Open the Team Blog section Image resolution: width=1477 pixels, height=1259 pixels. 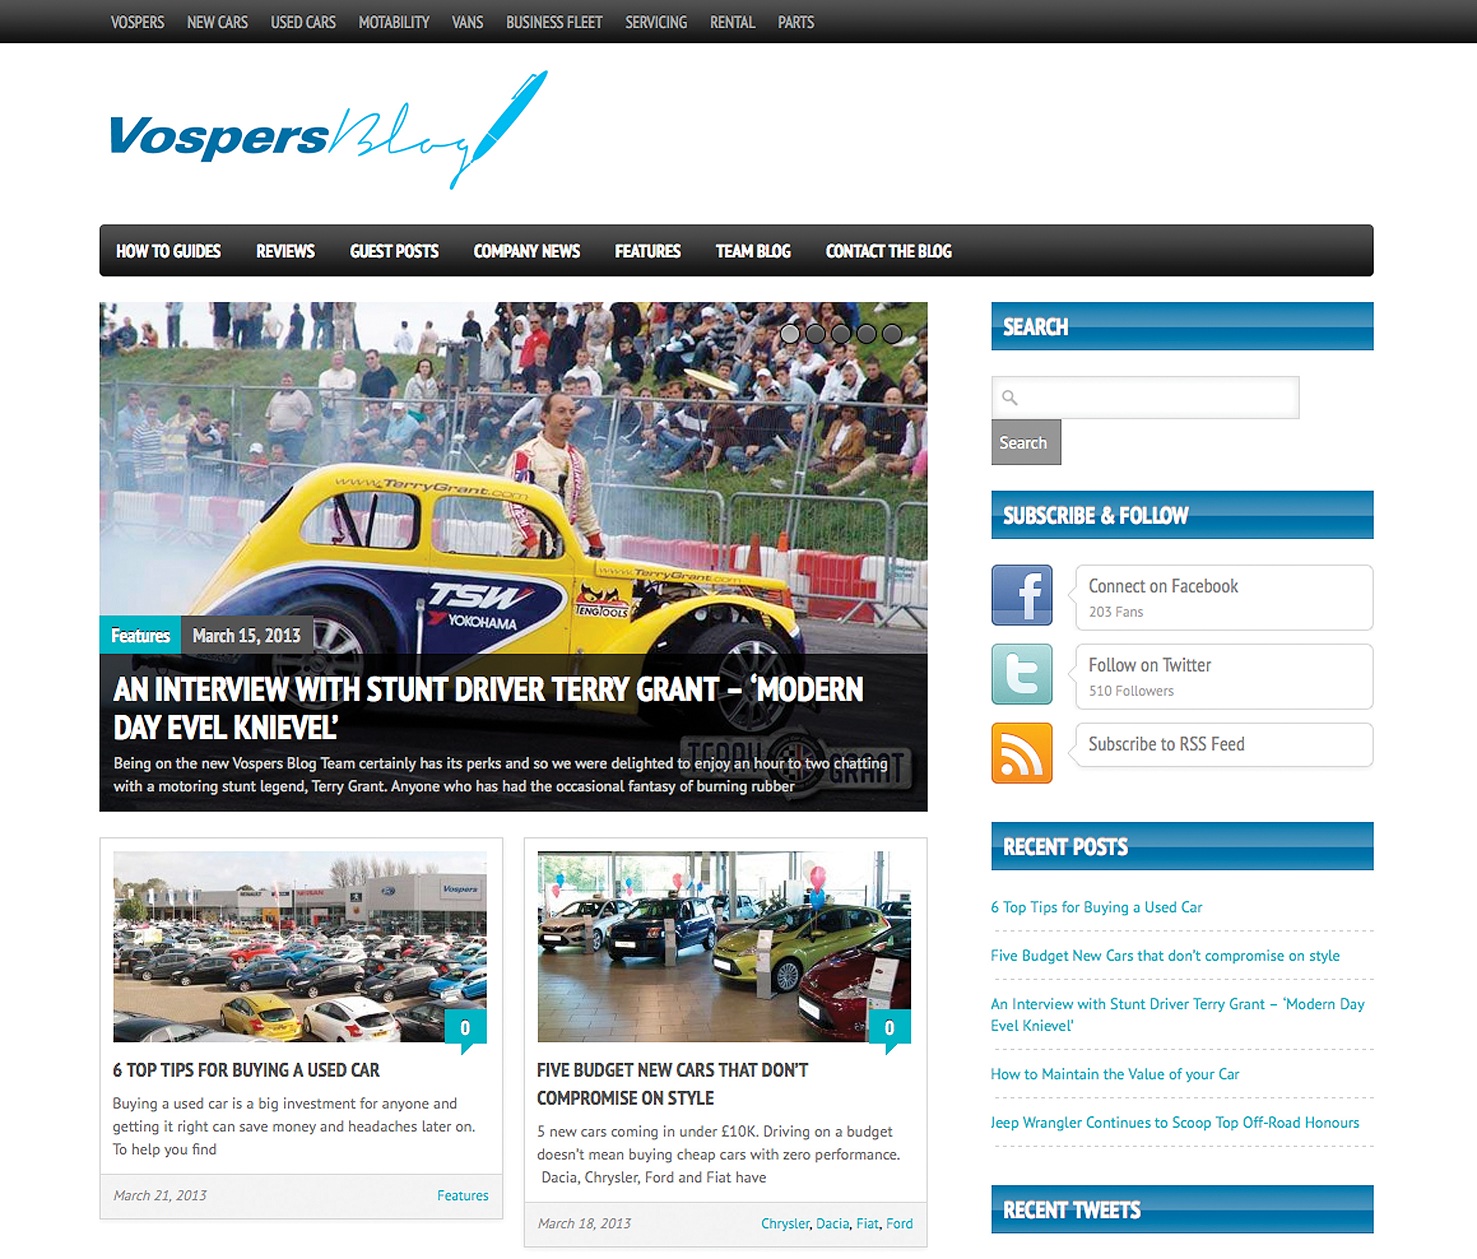tap(753, 251)
